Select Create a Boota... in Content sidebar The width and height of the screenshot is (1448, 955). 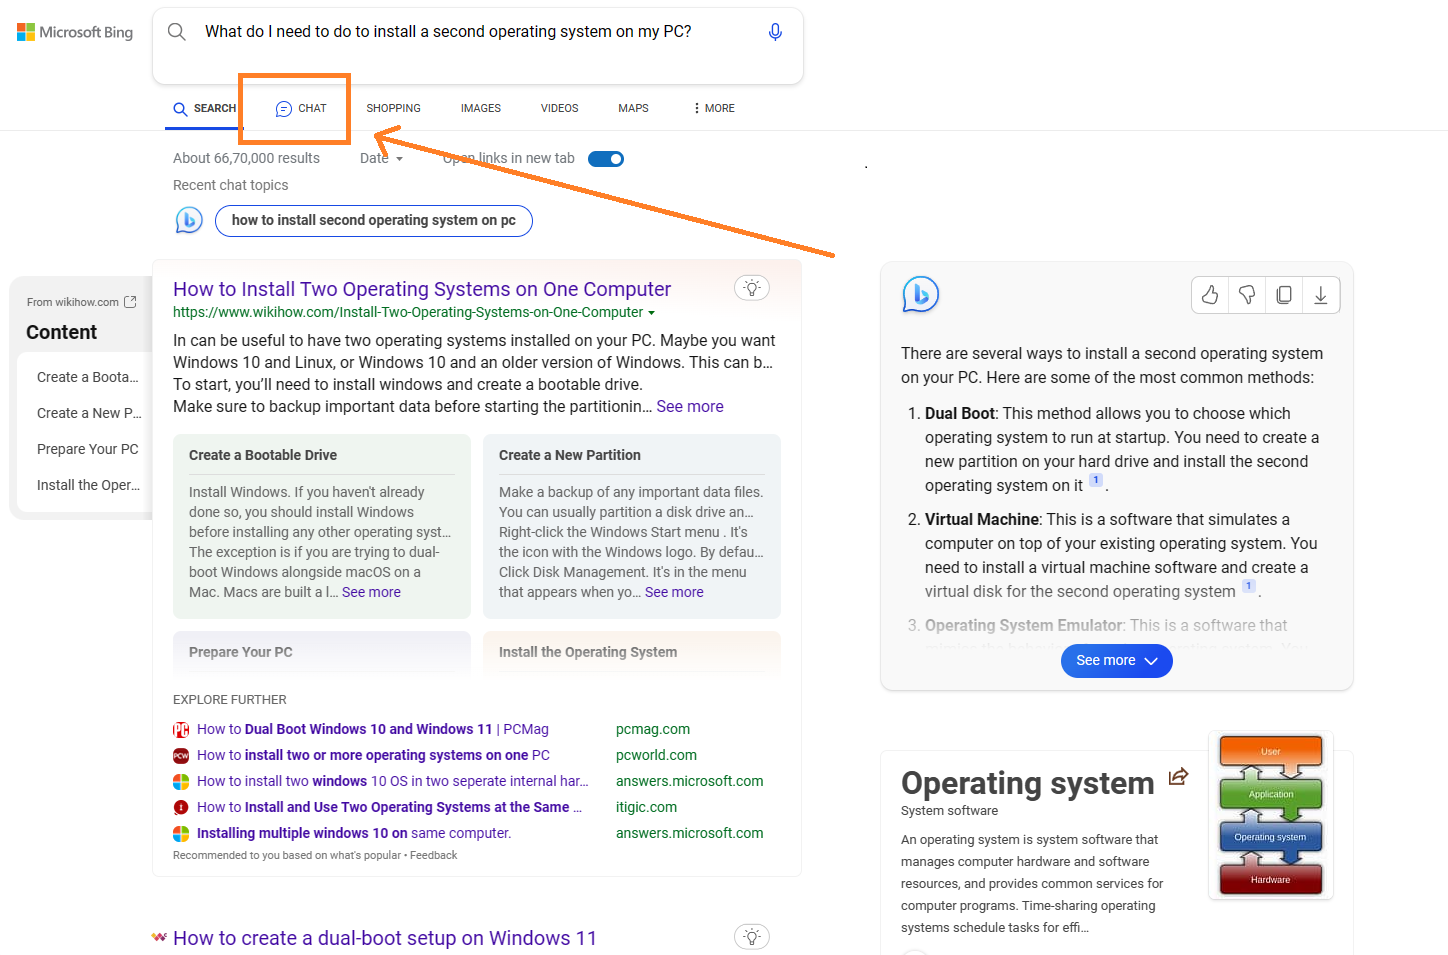tap(88, 377)
